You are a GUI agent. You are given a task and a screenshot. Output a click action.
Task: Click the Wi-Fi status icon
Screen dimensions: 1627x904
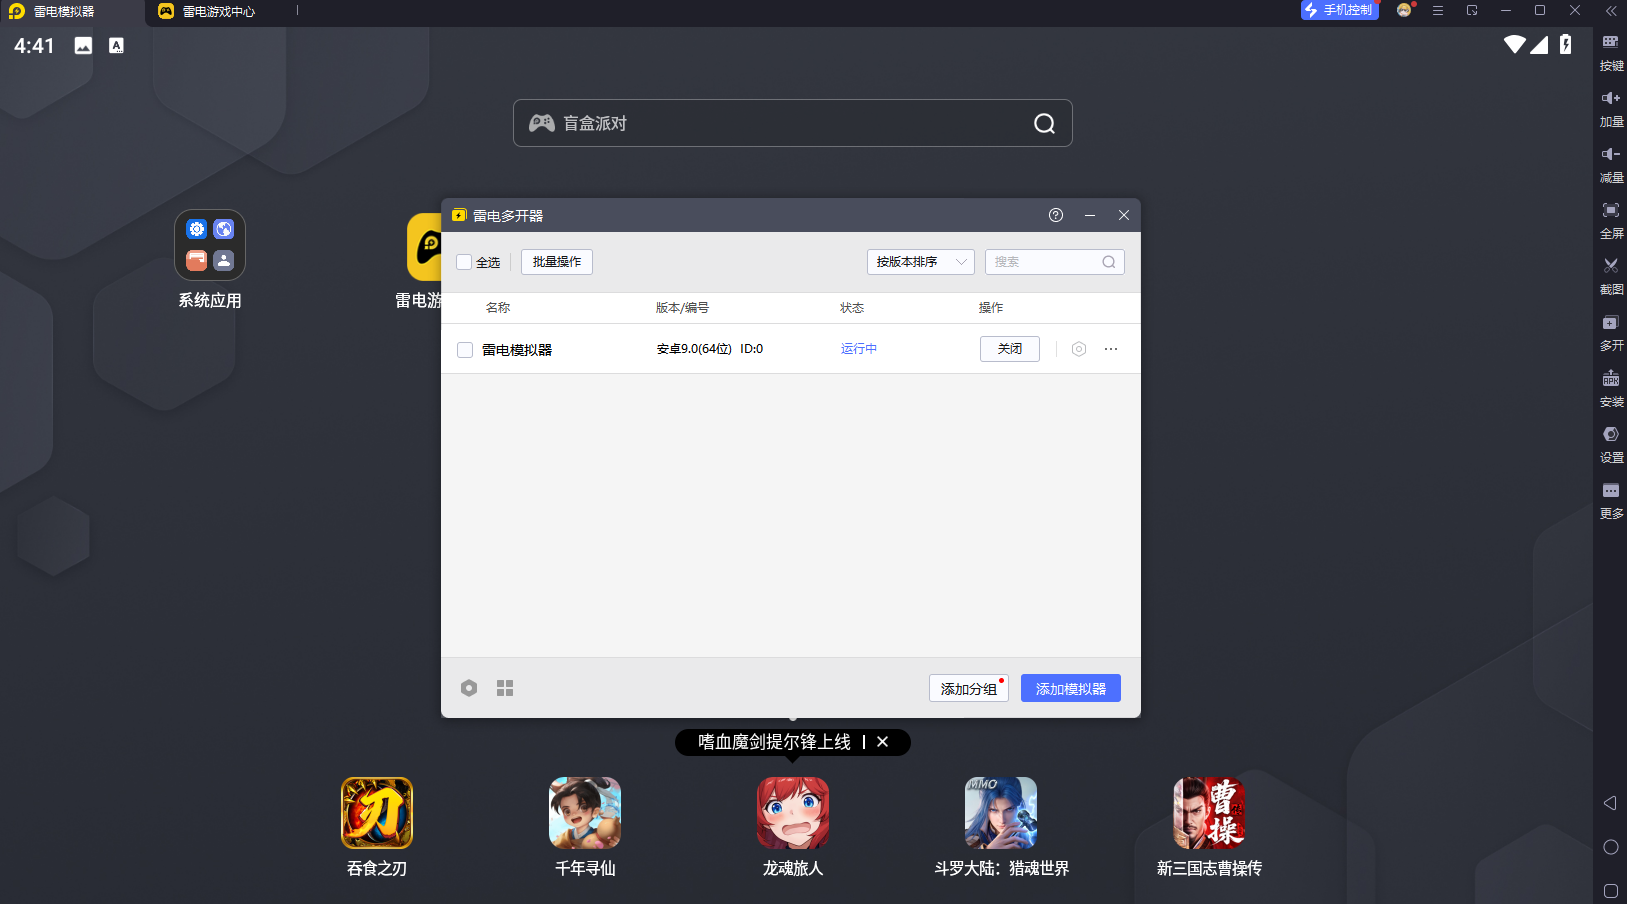[x=1515, y=44]
